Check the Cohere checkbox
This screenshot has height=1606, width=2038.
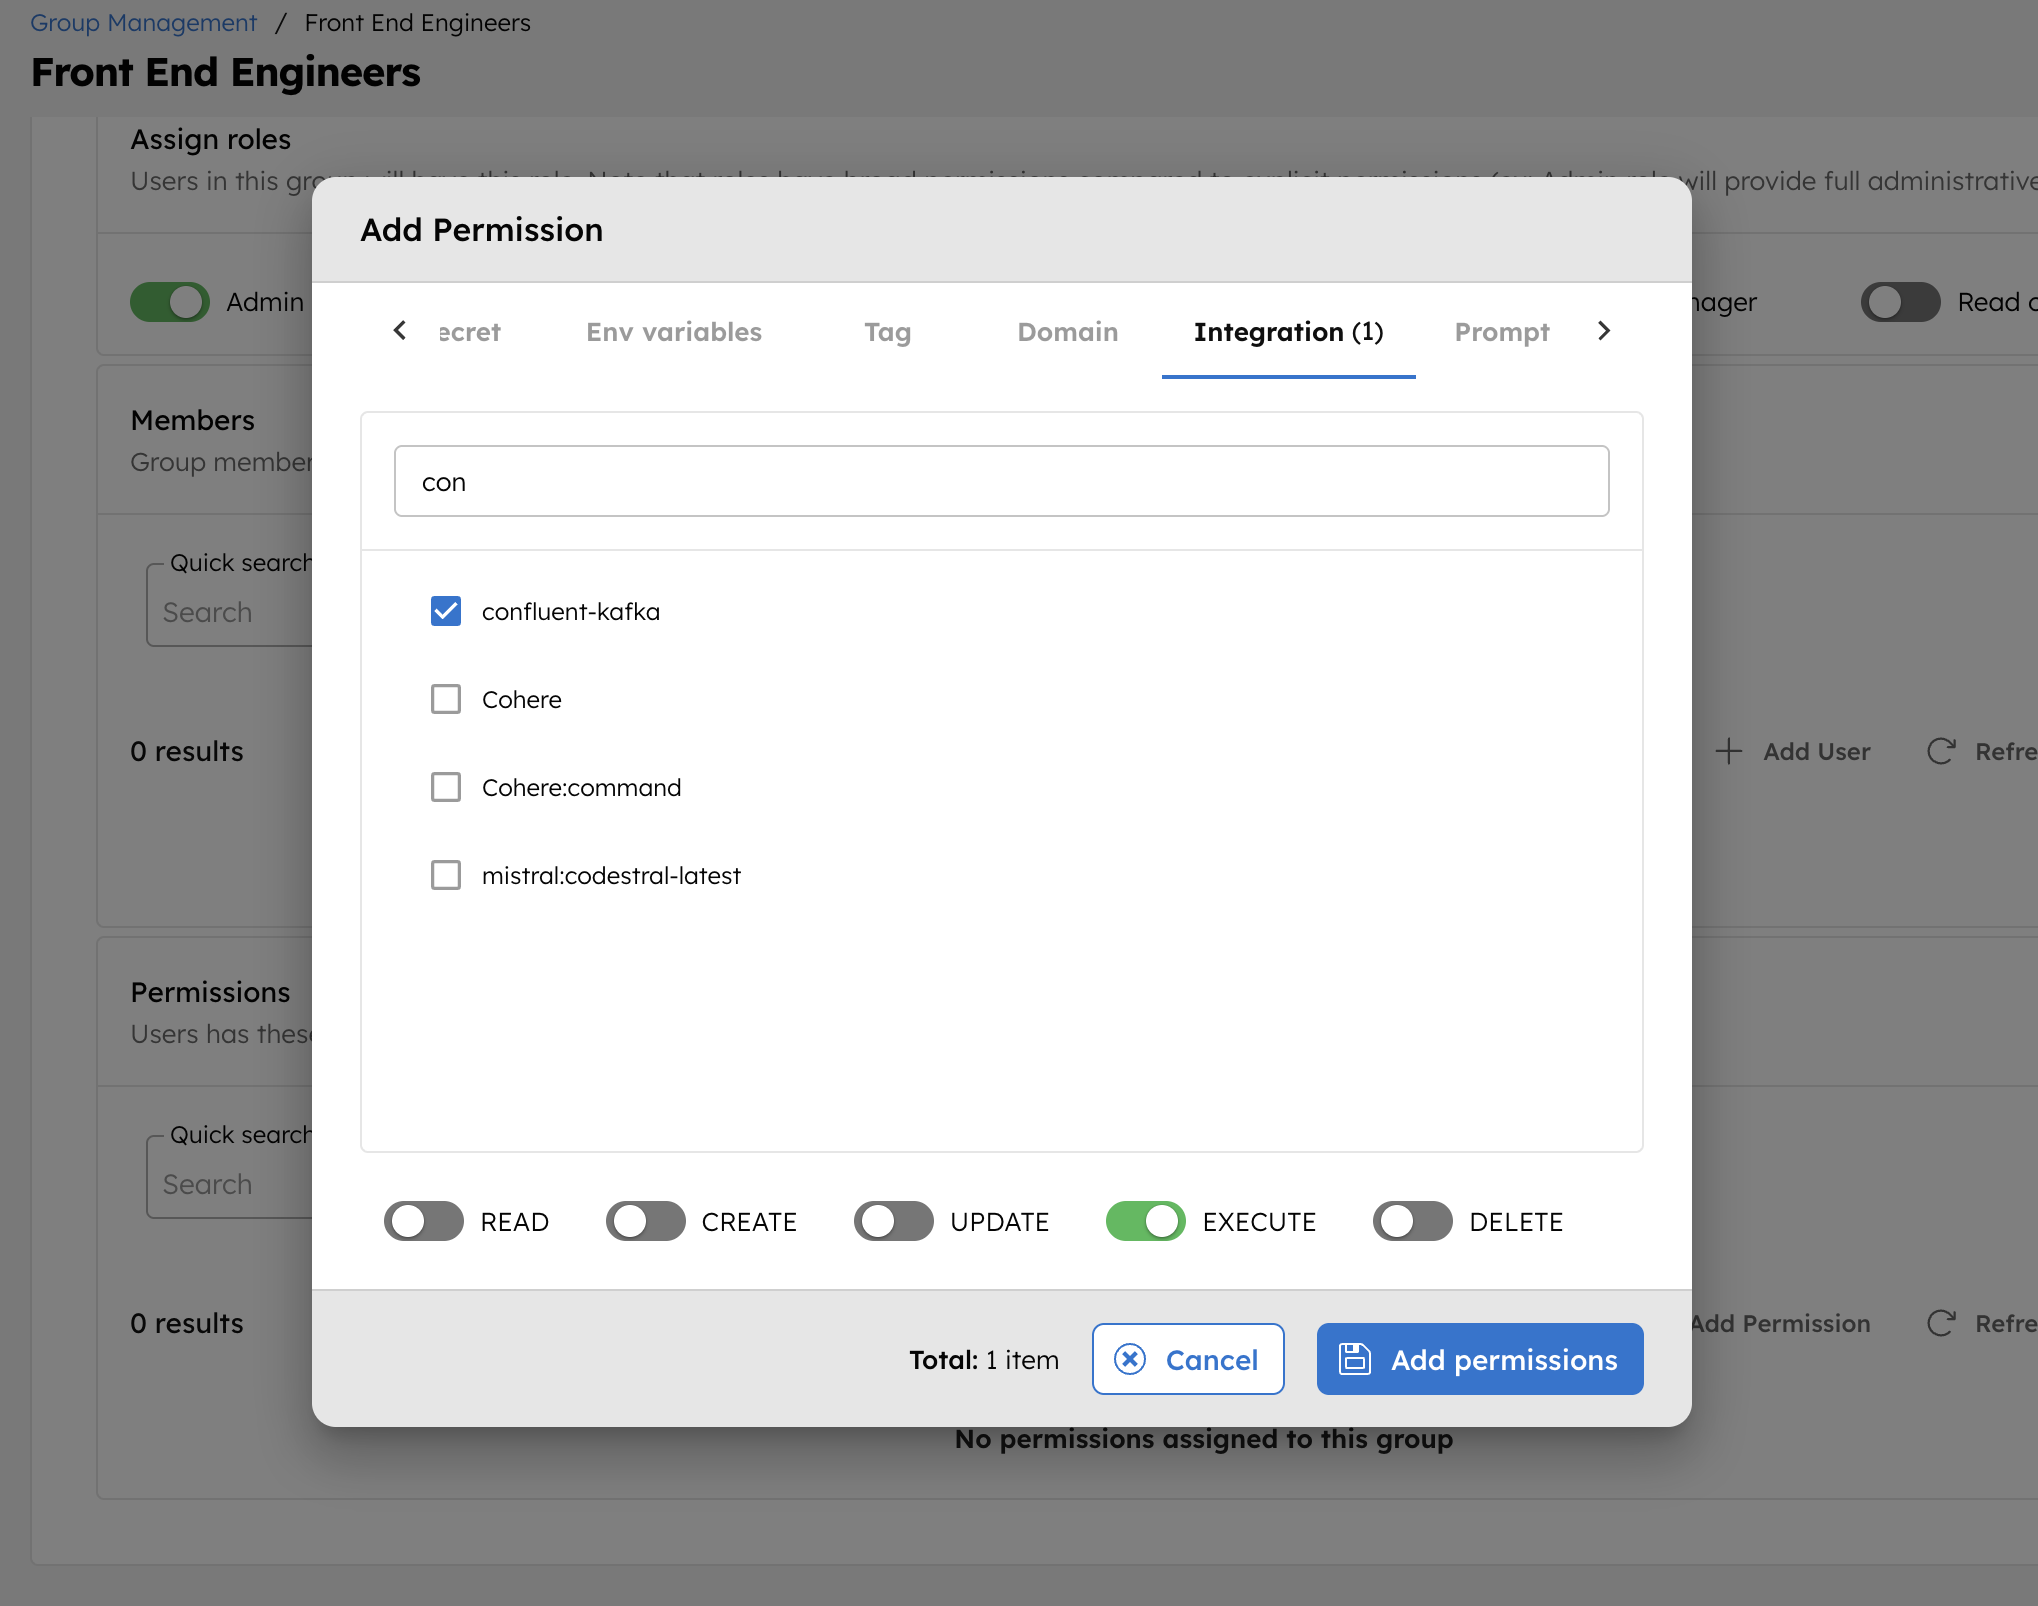point(446,699)
